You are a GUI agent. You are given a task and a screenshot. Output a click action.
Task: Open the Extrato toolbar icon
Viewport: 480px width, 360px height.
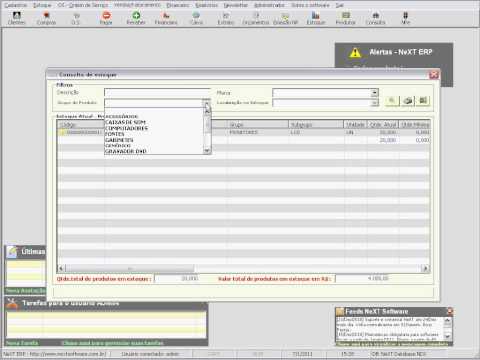point(226,18)
